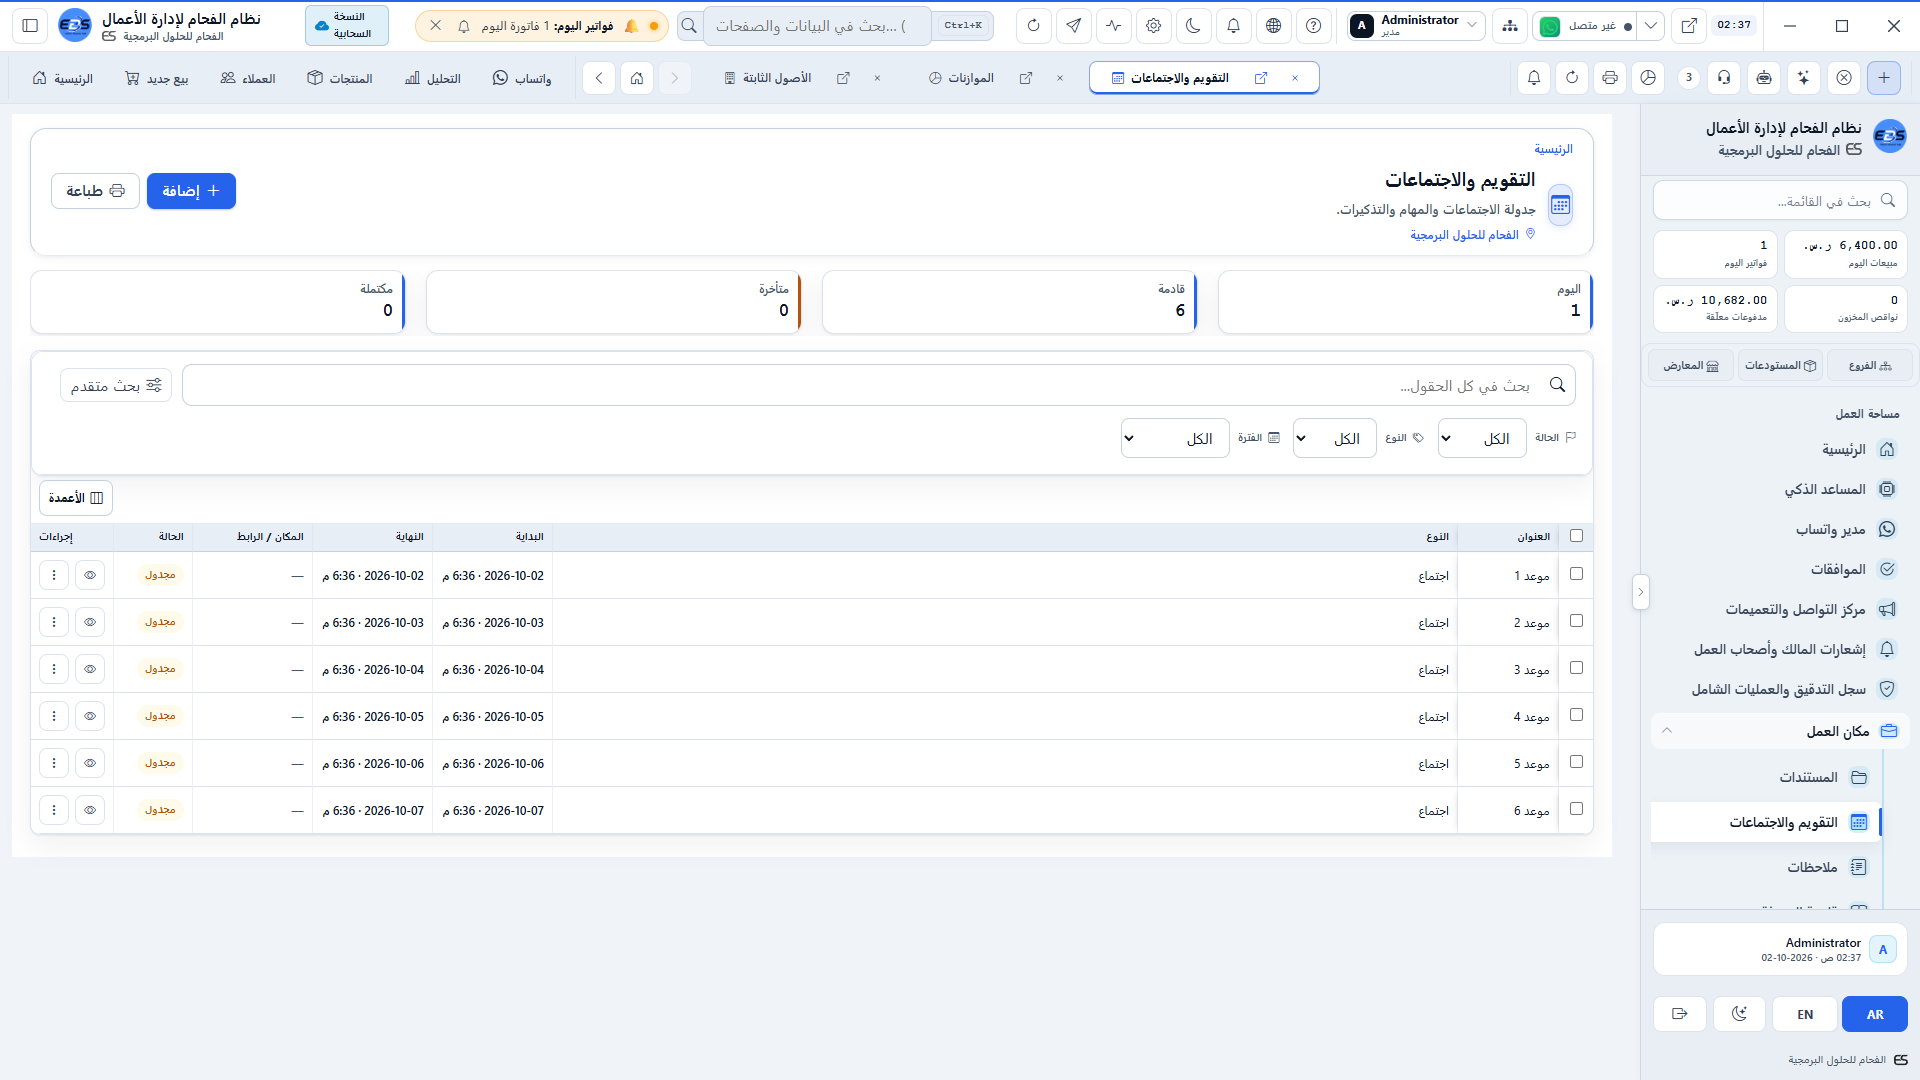This screenshot has height=1080, width=1920.
Task: Open the النوع type filter dropdown
Action: [x=1334, y=438]
